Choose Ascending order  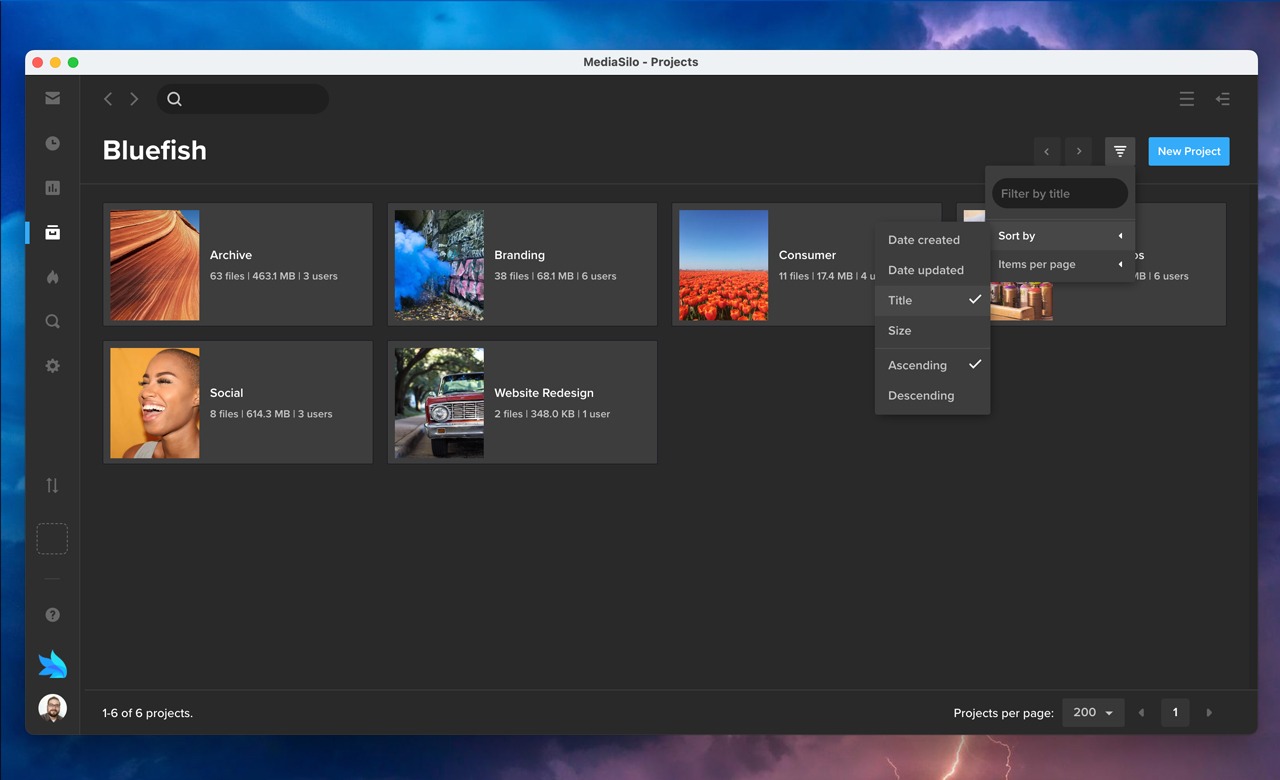point(932,365)
